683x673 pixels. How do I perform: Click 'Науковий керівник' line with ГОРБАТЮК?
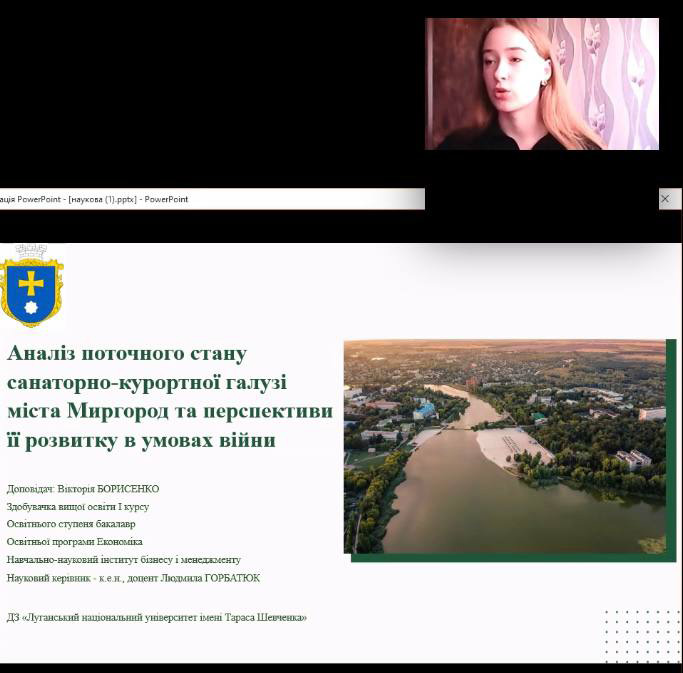coord(133,578)
